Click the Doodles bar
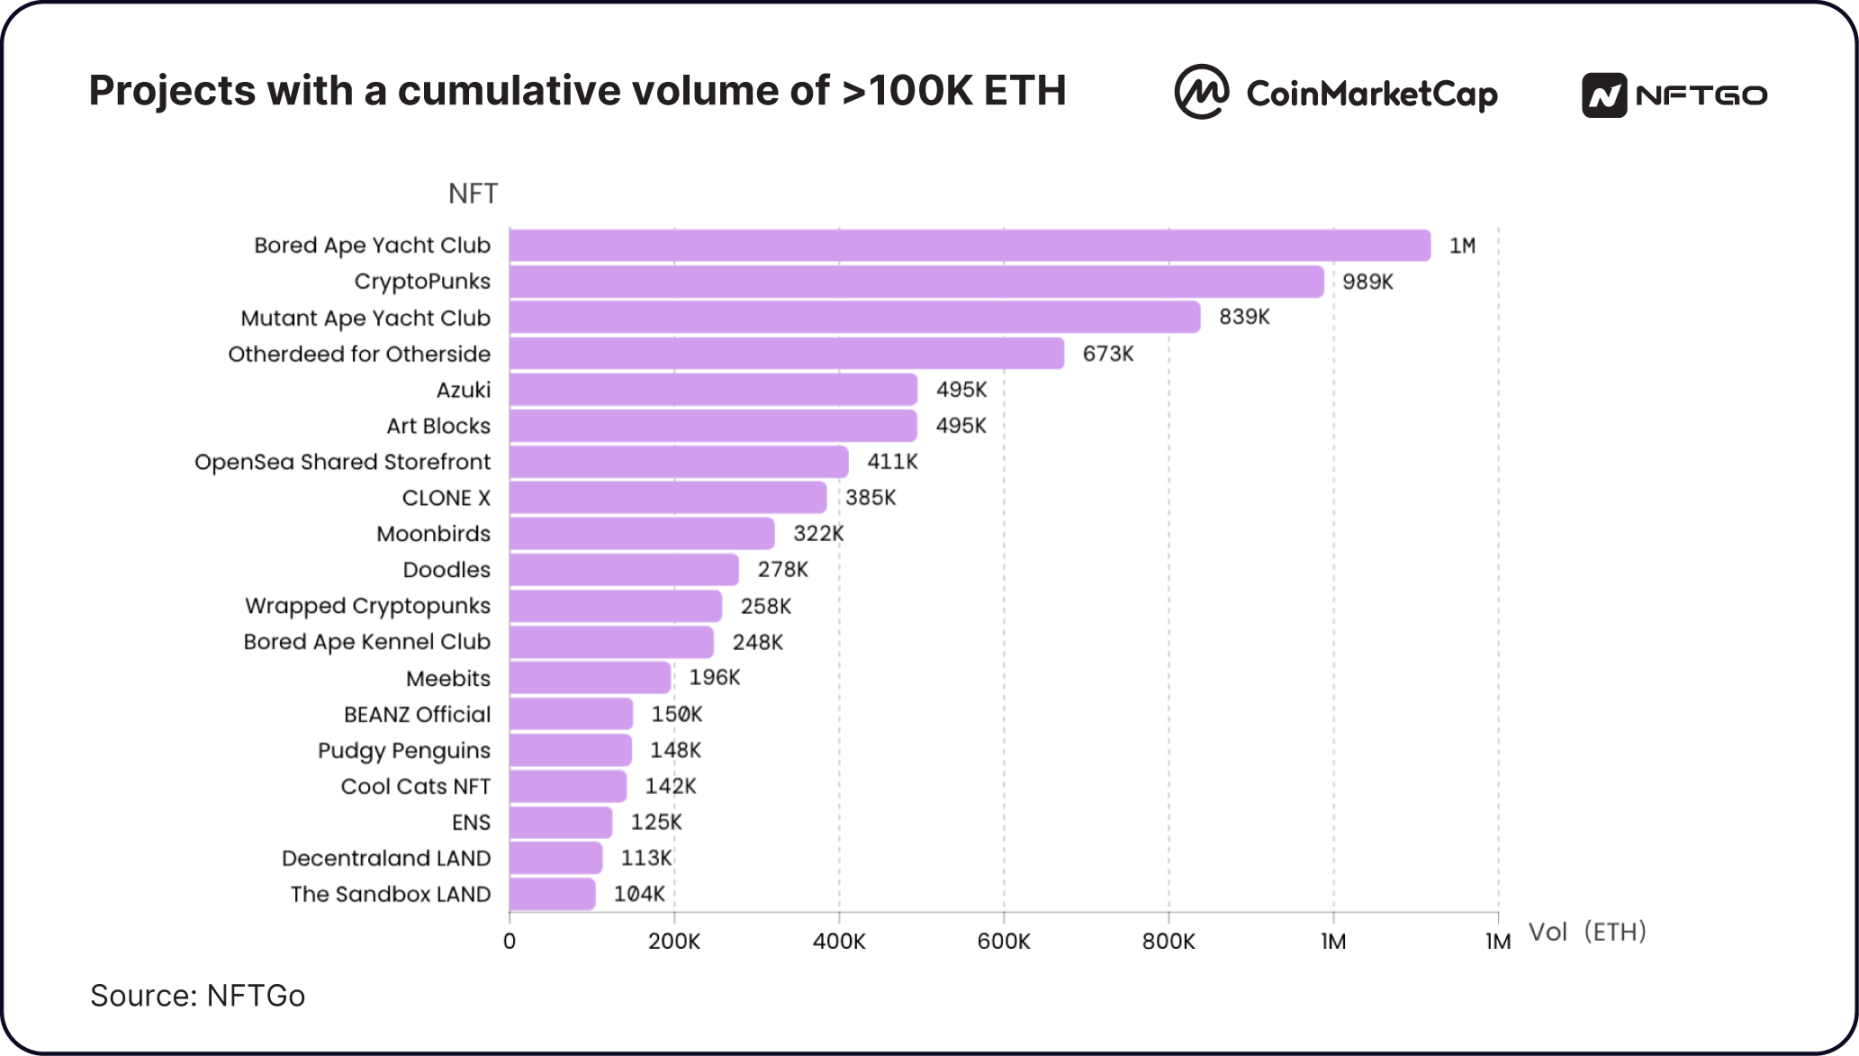Image resolution: width=1859 pixels, height=1056 pixels. 624,569
